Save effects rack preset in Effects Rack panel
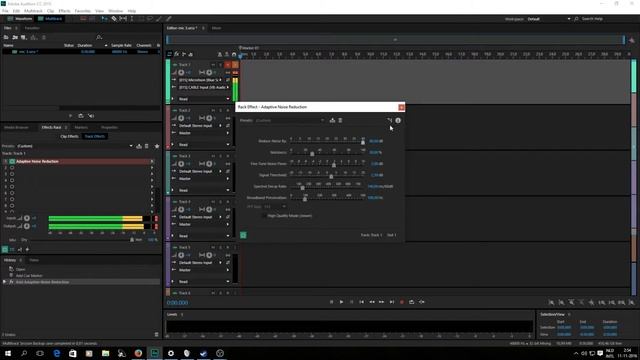This screenshot has width=640, height=360. tap(139, 146)
